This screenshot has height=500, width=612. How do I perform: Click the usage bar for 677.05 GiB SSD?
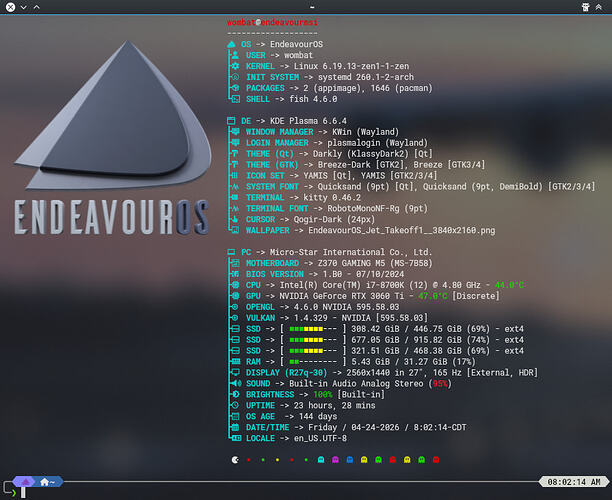tap(313, 340)
